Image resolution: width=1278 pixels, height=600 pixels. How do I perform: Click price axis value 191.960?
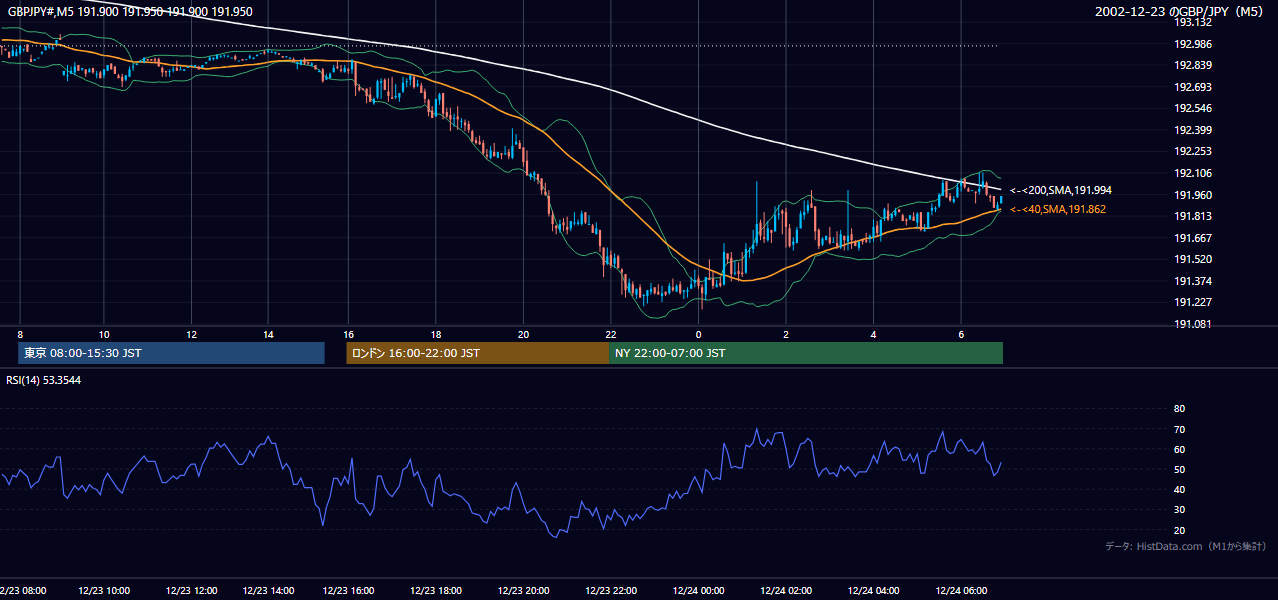point(1193,195)
